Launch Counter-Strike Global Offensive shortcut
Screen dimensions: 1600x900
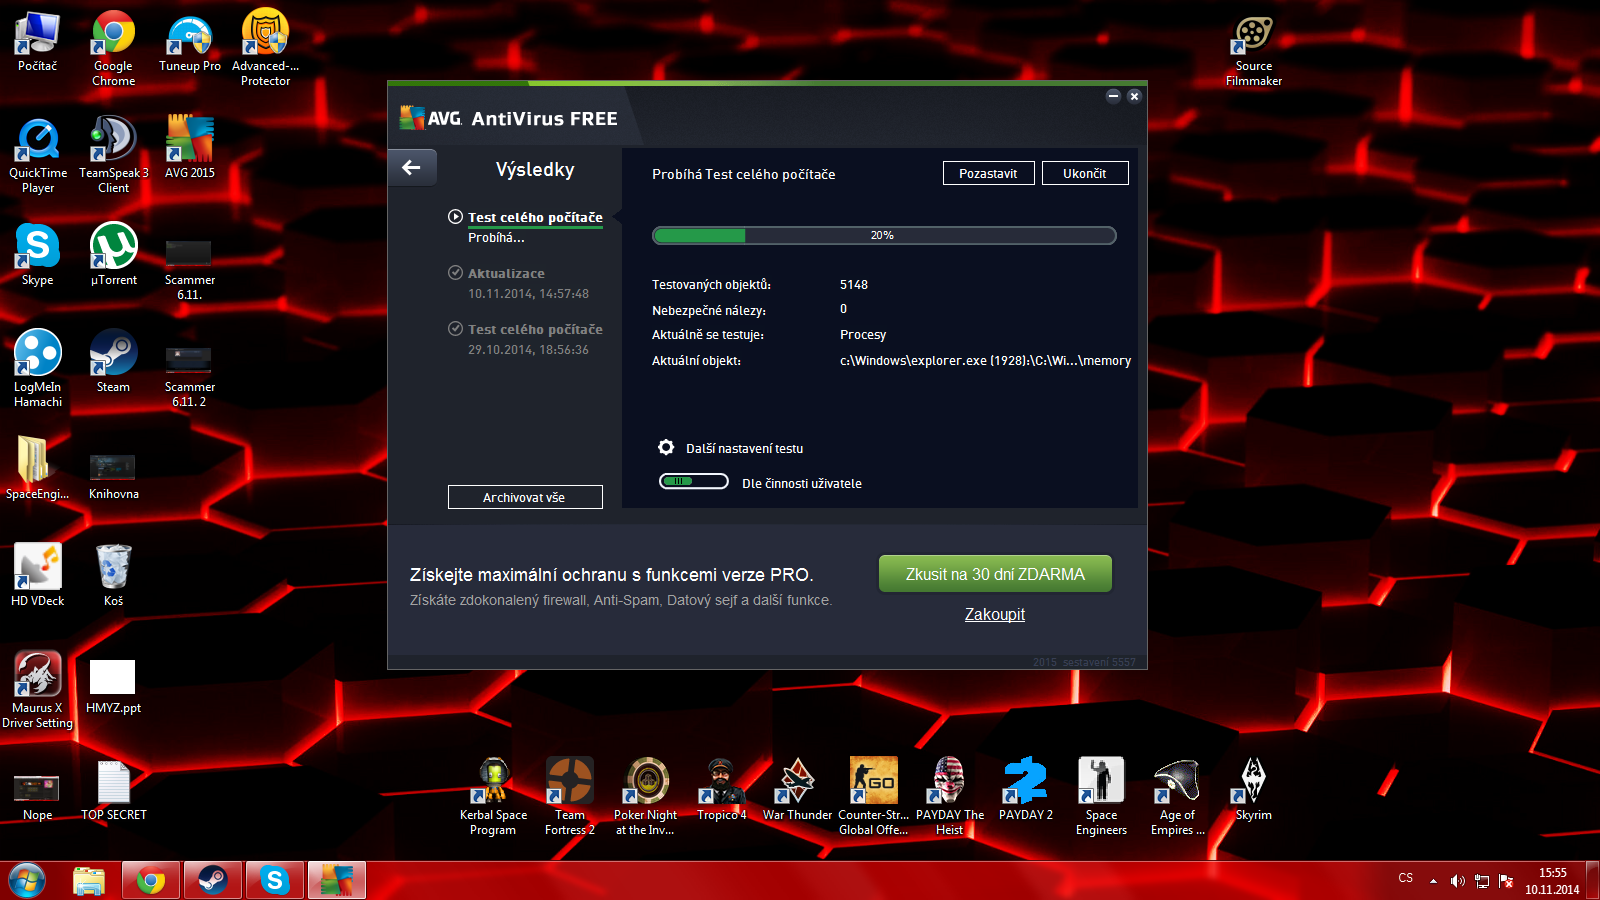point(874,797)
